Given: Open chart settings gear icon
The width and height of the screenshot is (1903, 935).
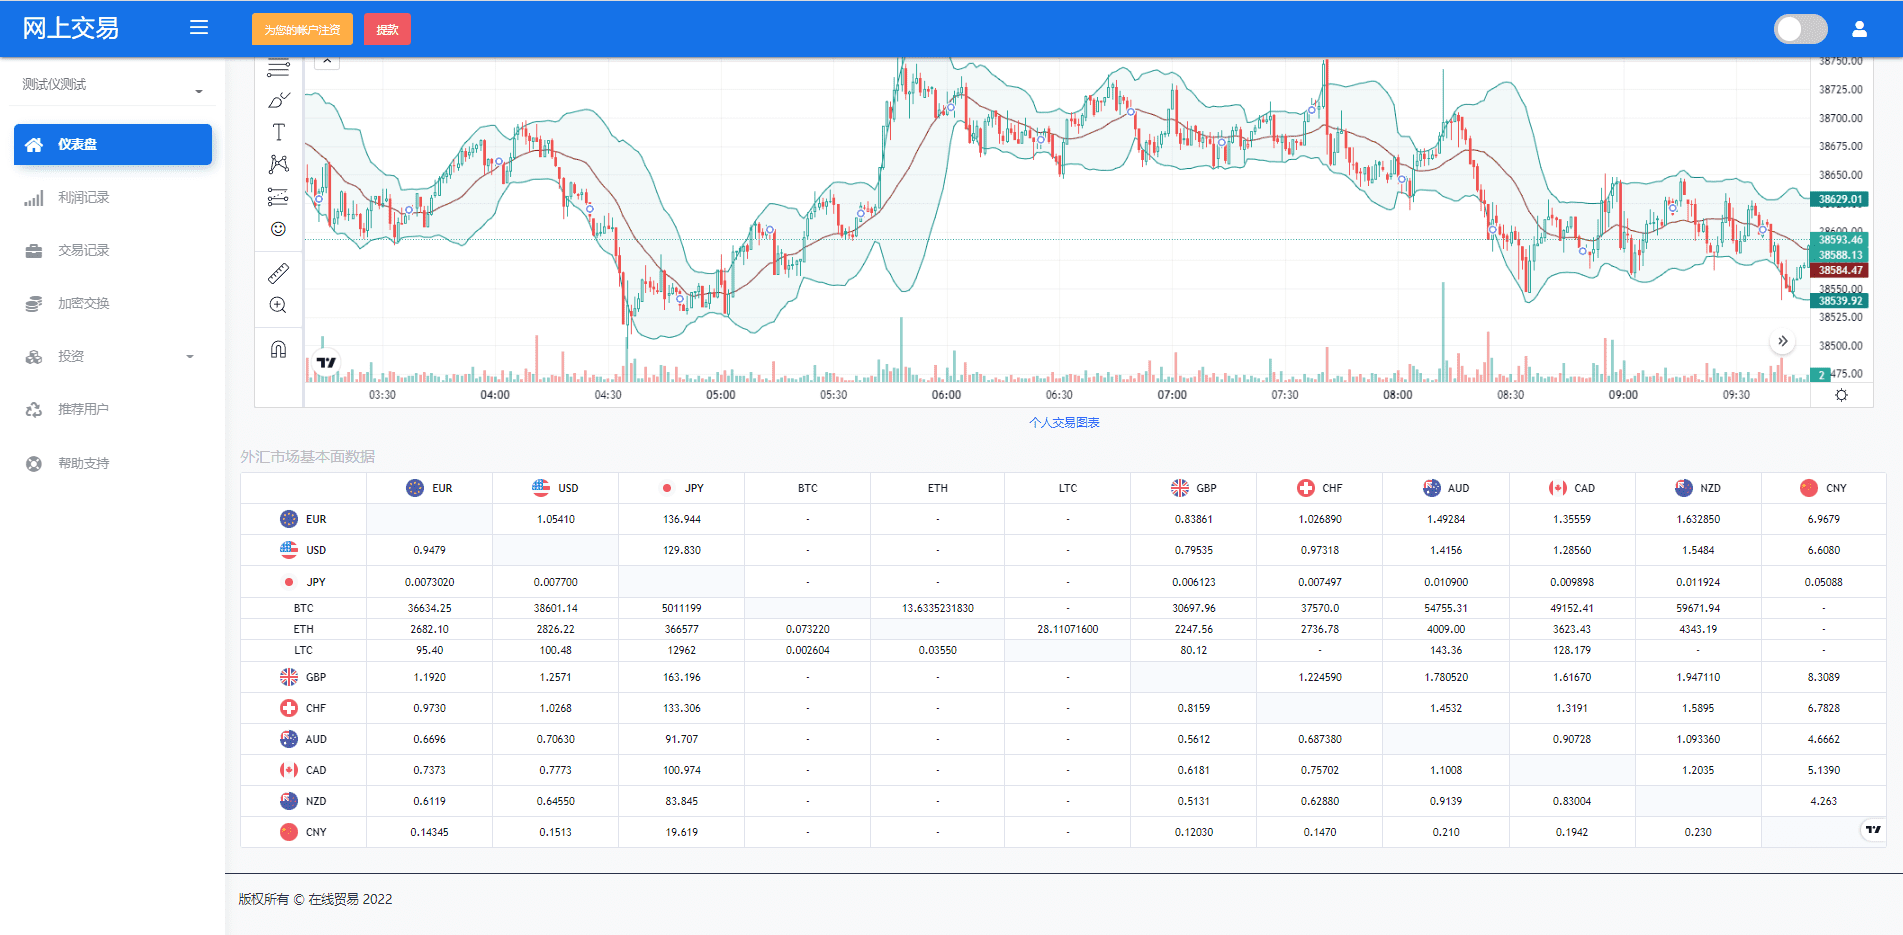Looking at the screenshot, I should click(1841, 395).
